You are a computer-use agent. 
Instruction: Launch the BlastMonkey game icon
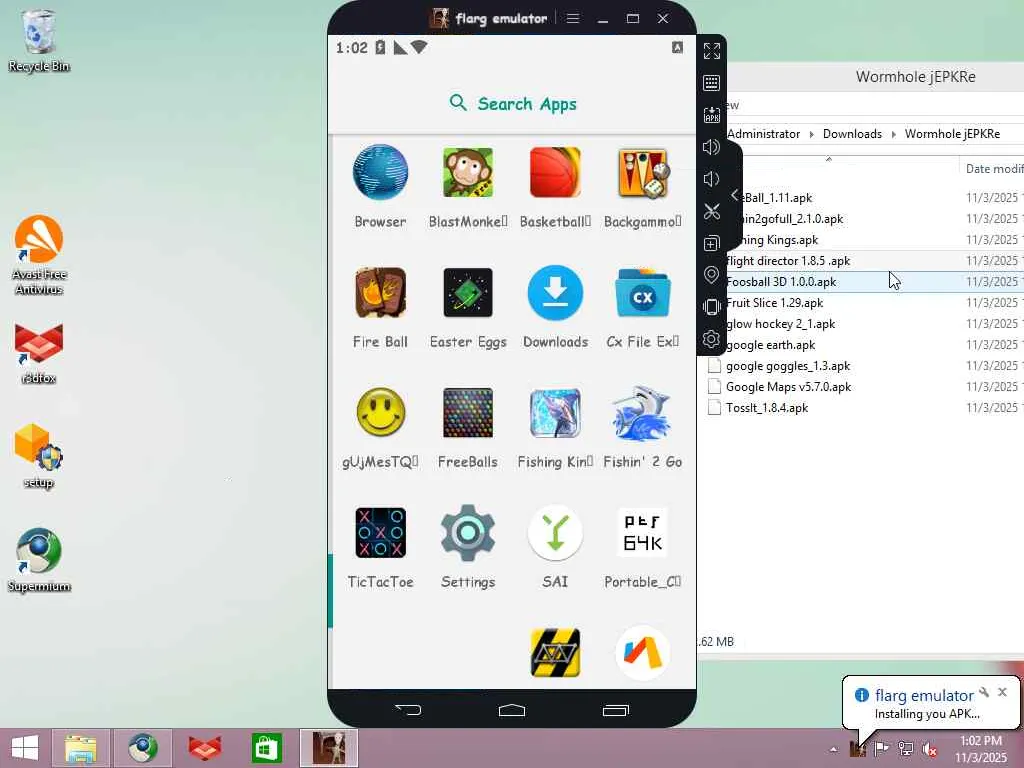click(x=468, y=172)
